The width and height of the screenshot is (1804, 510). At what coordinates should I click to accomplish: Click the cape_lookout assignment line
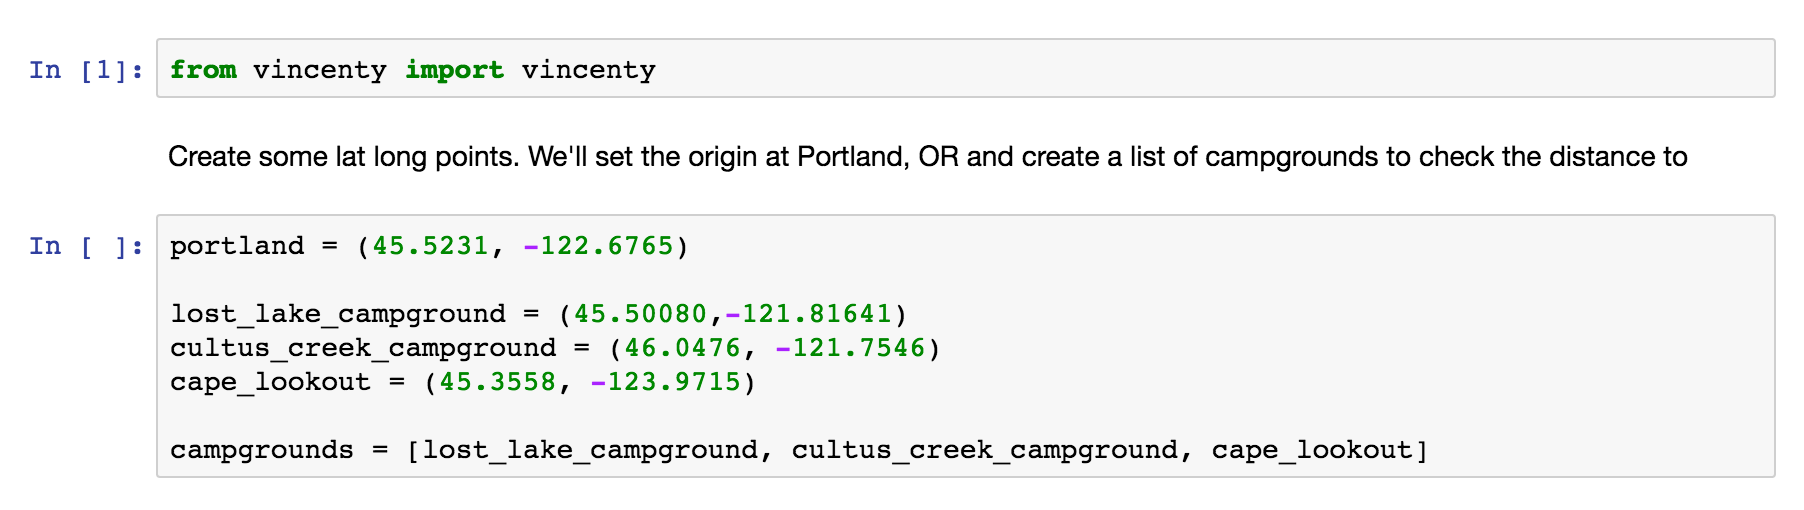(x=463, y=382)
